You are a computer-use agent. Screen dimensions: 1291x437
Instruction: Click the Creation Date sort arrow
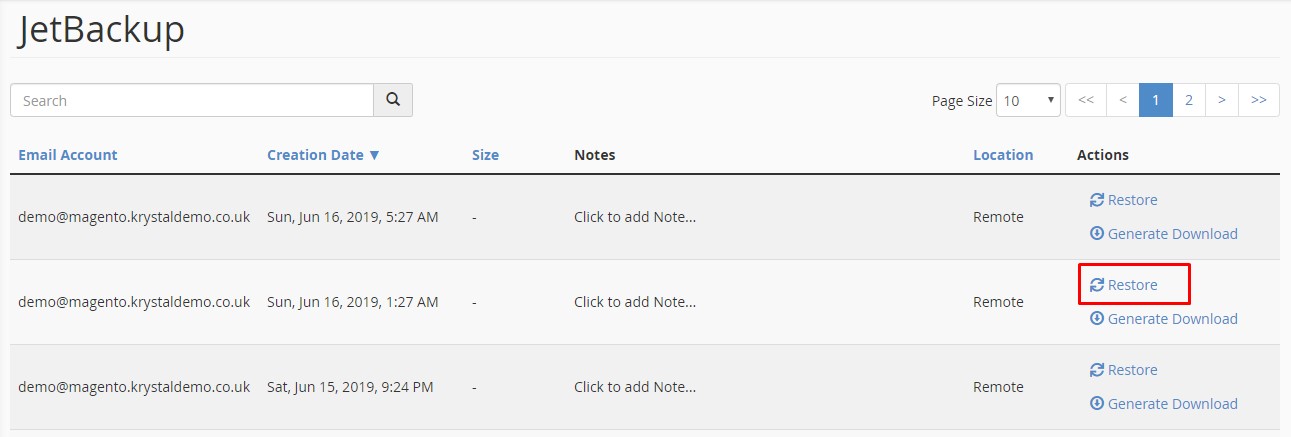tap(374, 155)
